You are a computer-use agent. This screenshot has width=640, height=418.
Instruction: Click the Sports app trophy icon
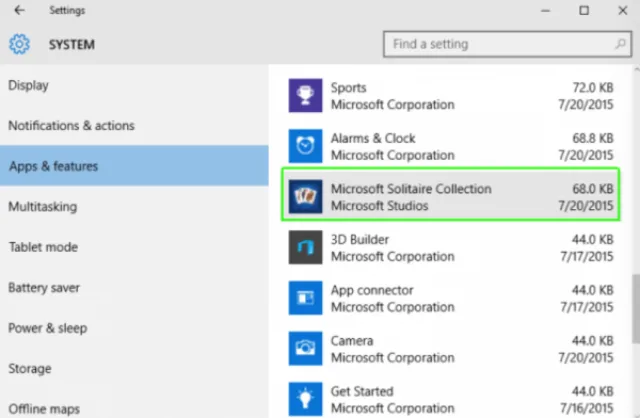(x=305, y=96)
